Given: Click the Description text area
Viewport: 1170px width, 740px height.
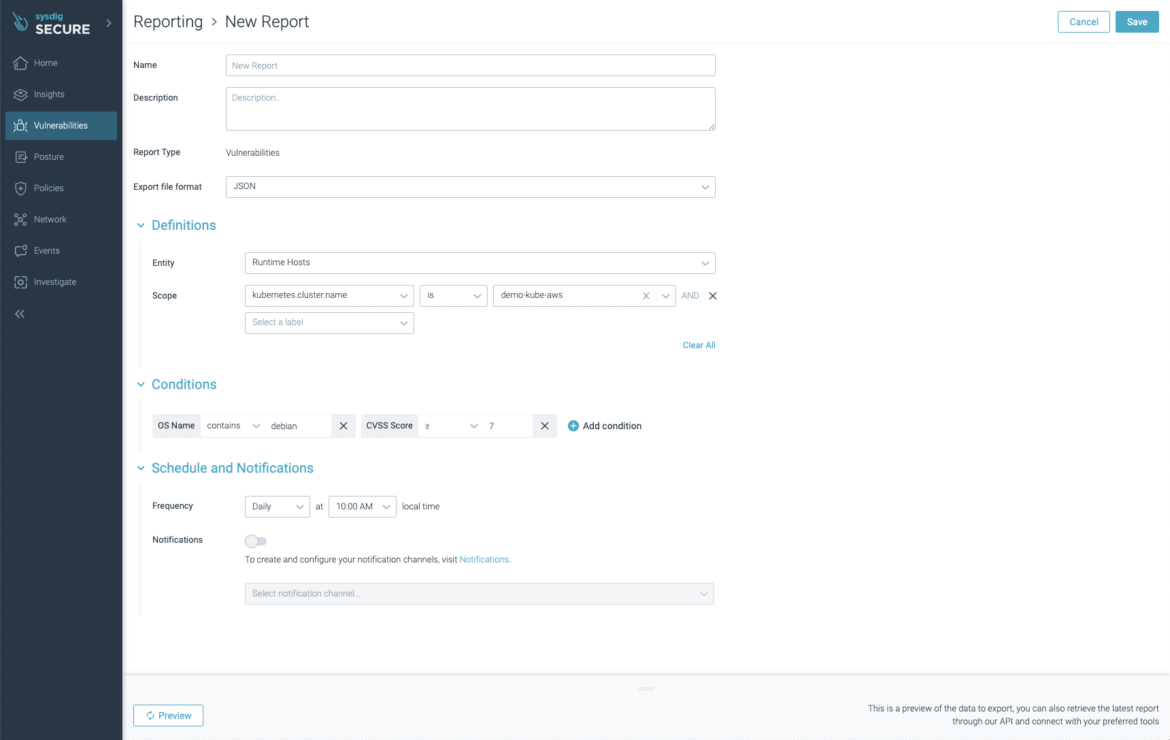Looking at the screenshot, I should click(x=470, y=109).
